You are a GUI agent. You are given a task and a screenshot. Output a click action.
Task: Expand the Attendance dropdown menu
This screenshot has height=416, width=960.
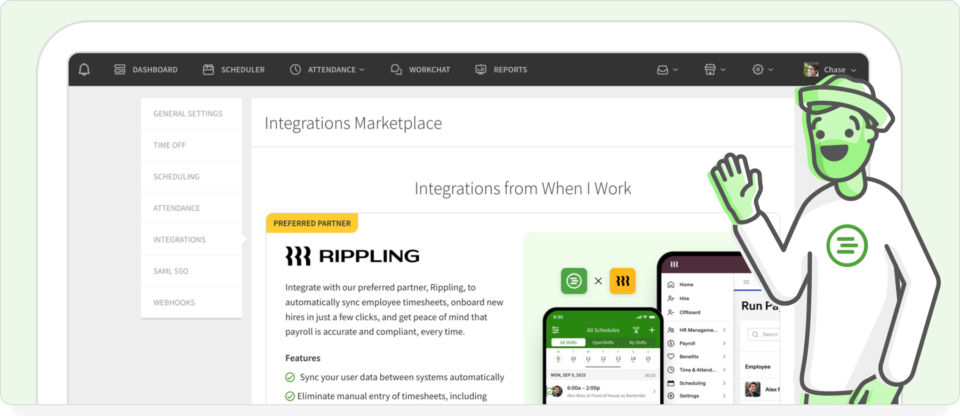point(327,70)
